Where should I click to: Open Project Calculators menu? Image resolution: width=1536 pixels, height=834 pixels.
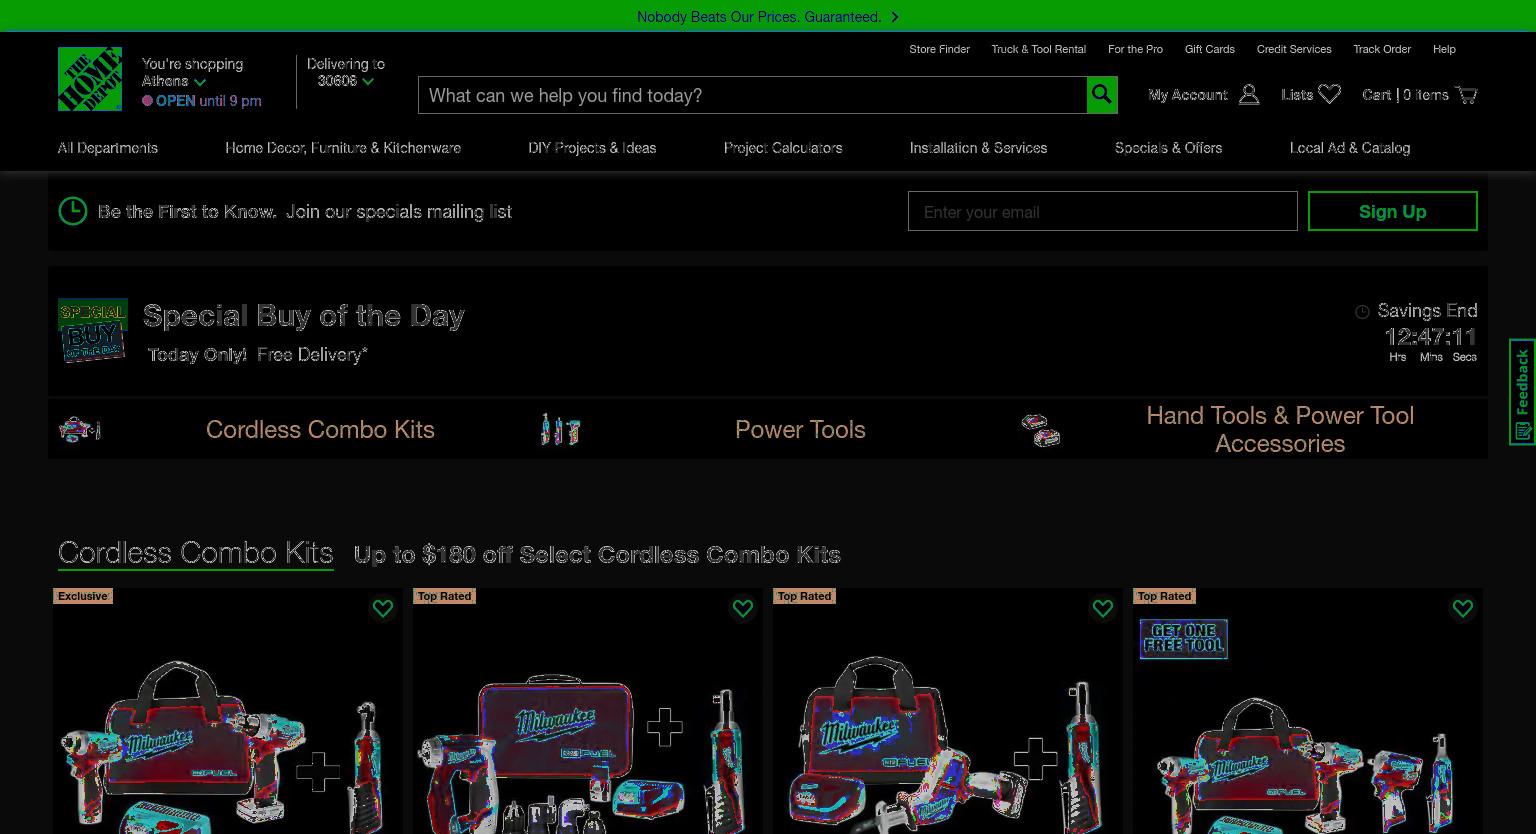(x=783, y=148)
